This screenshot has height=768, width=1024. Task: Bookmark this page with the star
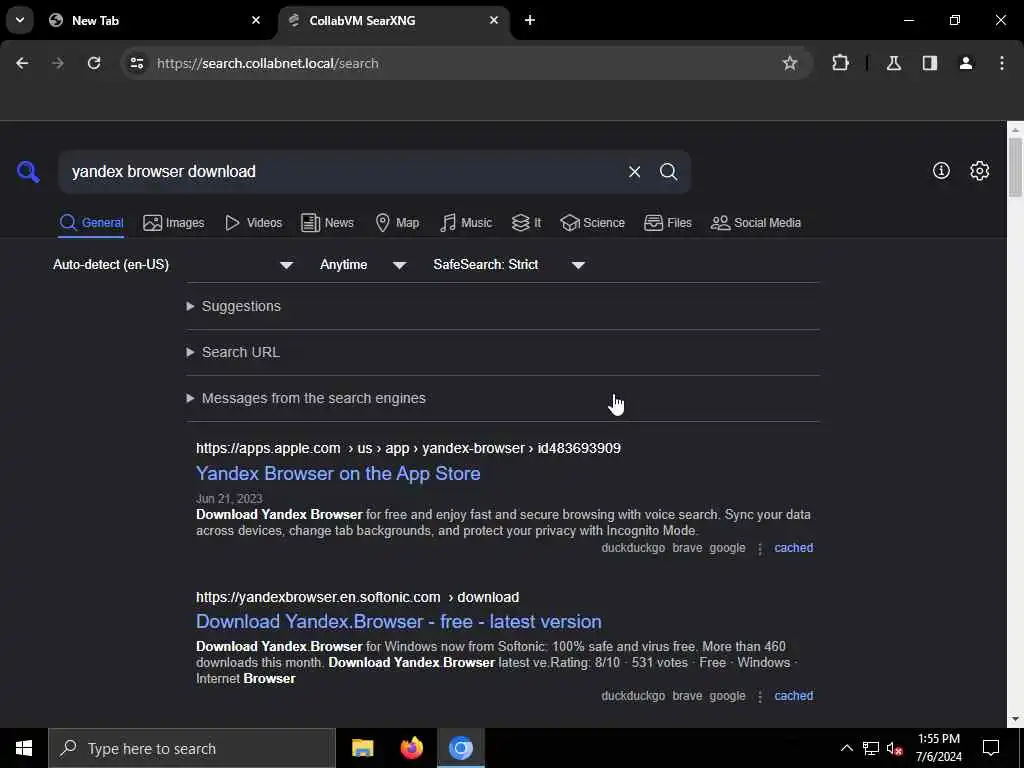(x=790, y=63)
